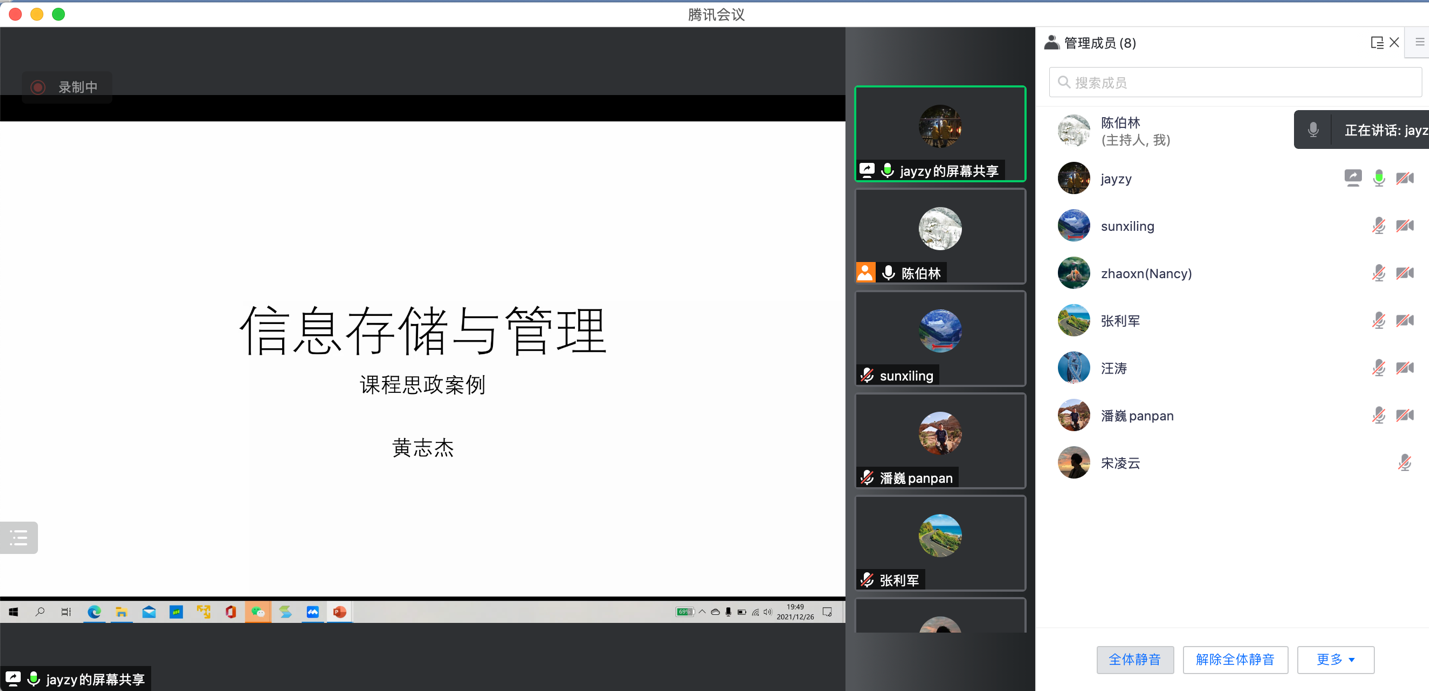Toggle 宋凌云's muted microphone
Image resolution: width=1429 pixels, height=691 pixels.
pyautogui.click(x=1404, y=463)
